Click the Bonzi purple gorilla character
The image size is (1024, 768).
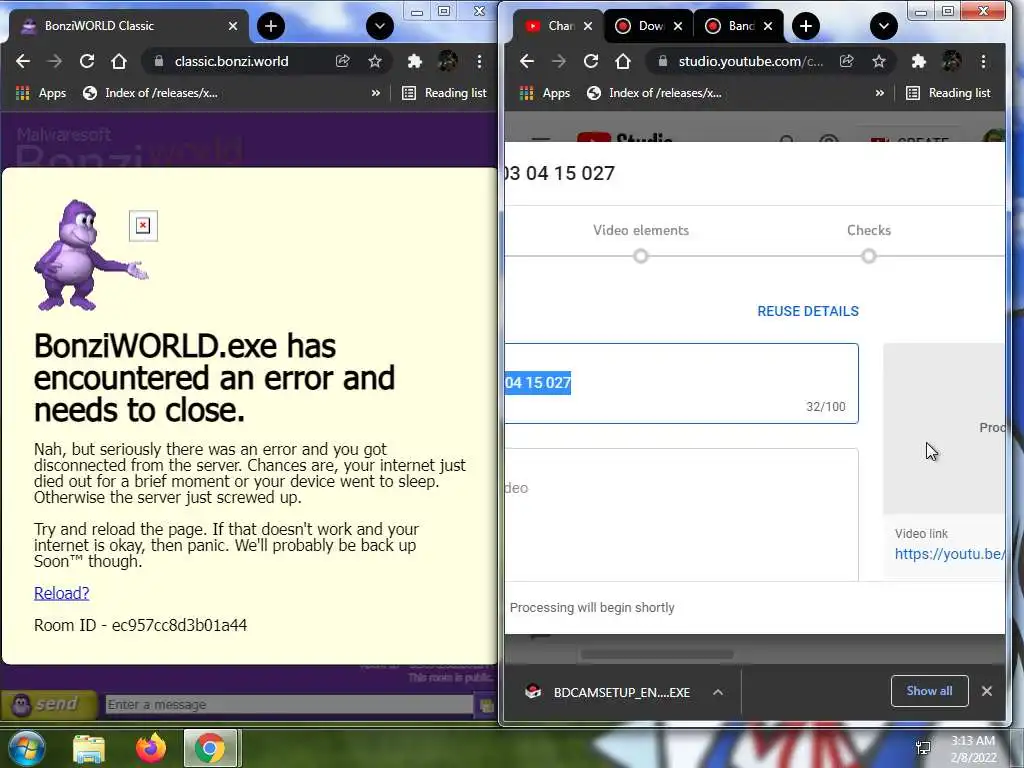(x=90, y=255)
